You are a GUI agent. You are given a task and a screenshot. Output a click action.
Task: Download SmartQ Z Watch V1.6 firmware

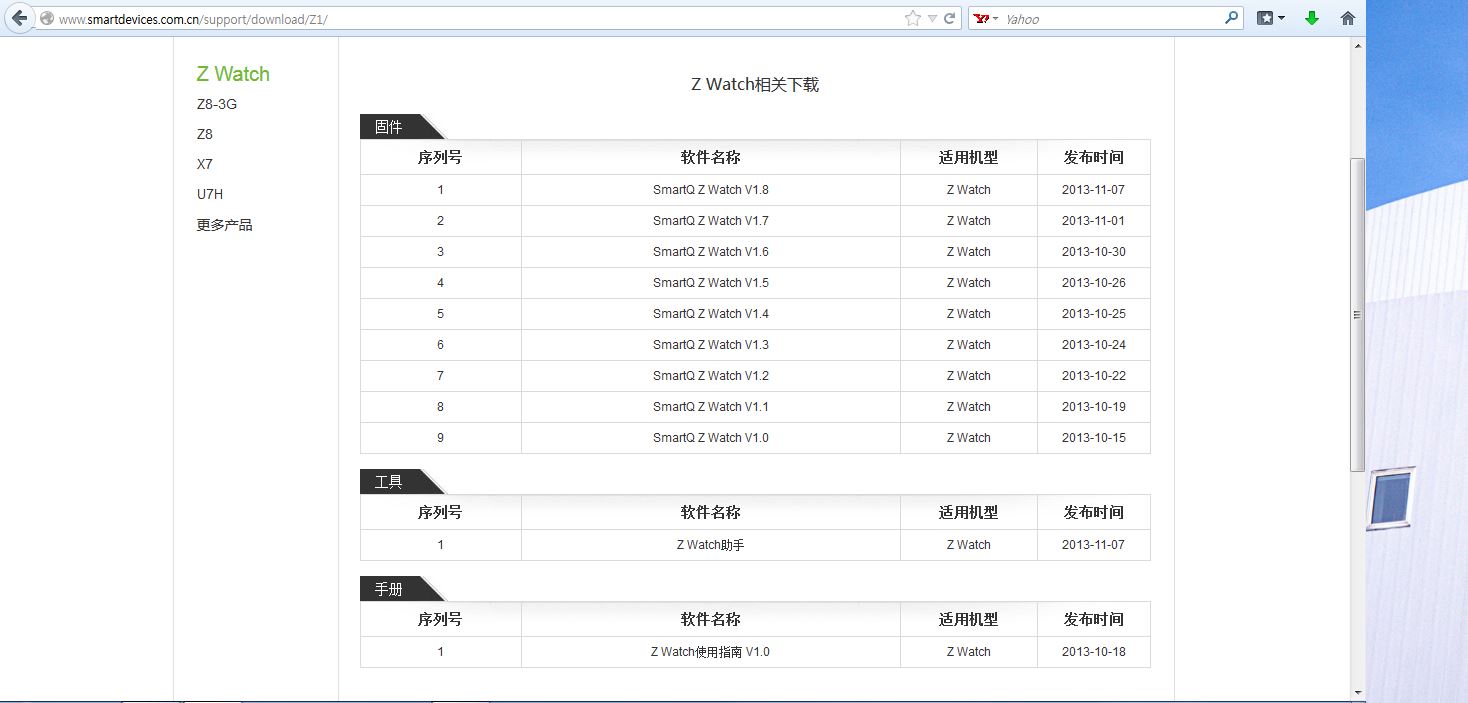coord(711,252)
